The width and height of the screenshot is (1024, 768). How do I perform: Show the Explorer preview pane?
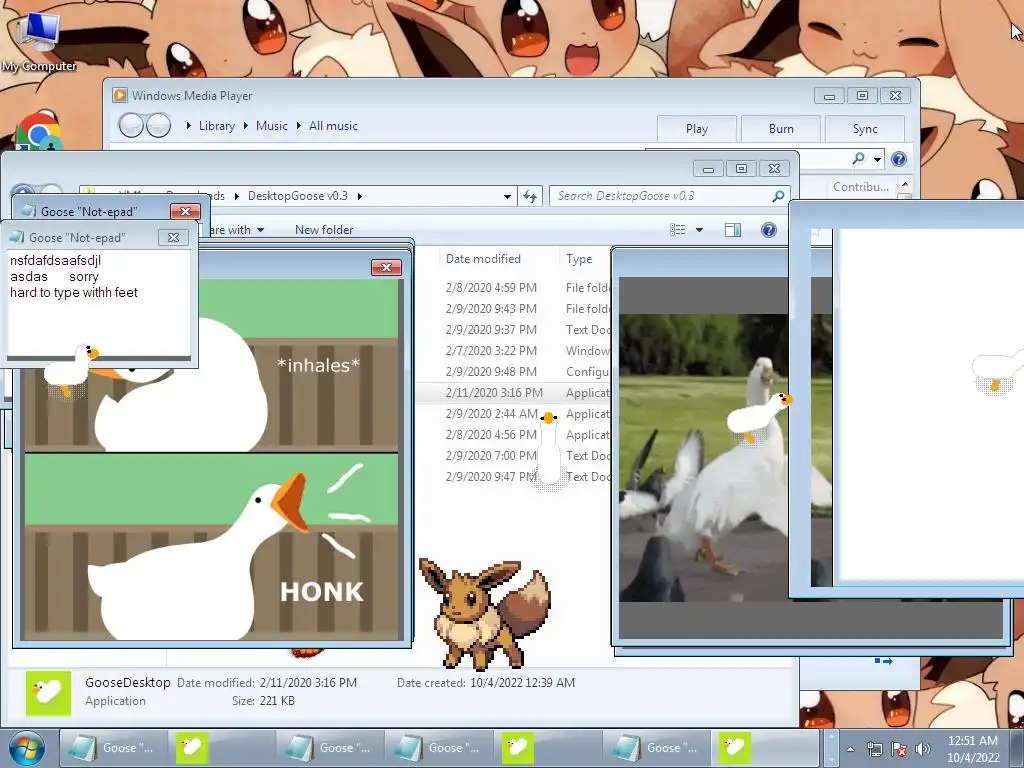pos(733,229)
